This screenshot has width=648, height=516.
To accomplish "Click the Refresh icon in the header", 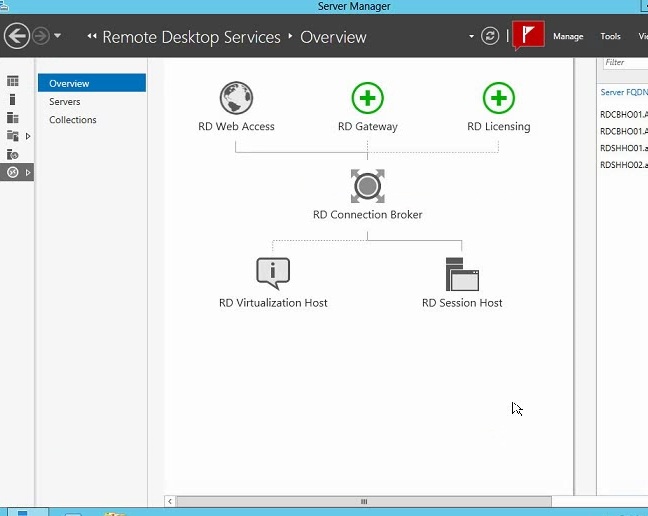I will click(490, 36).
